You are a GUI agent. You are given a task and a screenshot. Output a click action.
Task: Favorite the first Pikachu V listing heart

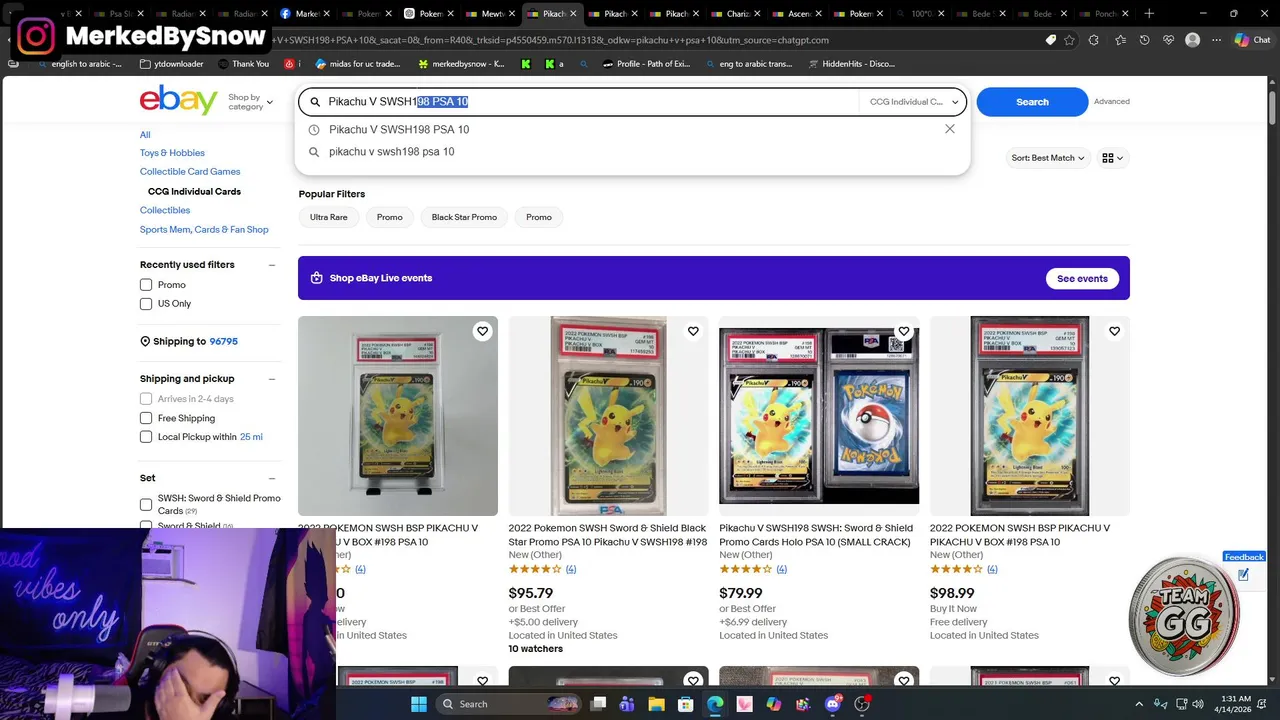(x=482, y=331)
